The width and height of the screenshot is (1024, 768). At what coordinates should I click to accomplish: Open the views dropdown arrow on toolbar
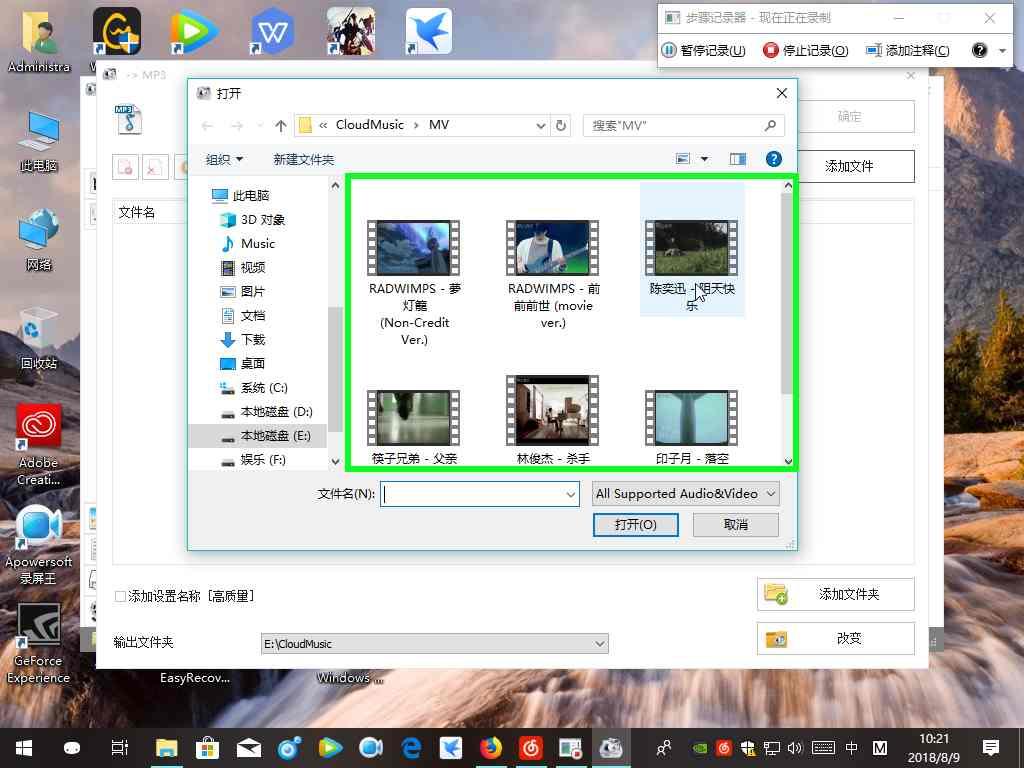coord(704,158)
